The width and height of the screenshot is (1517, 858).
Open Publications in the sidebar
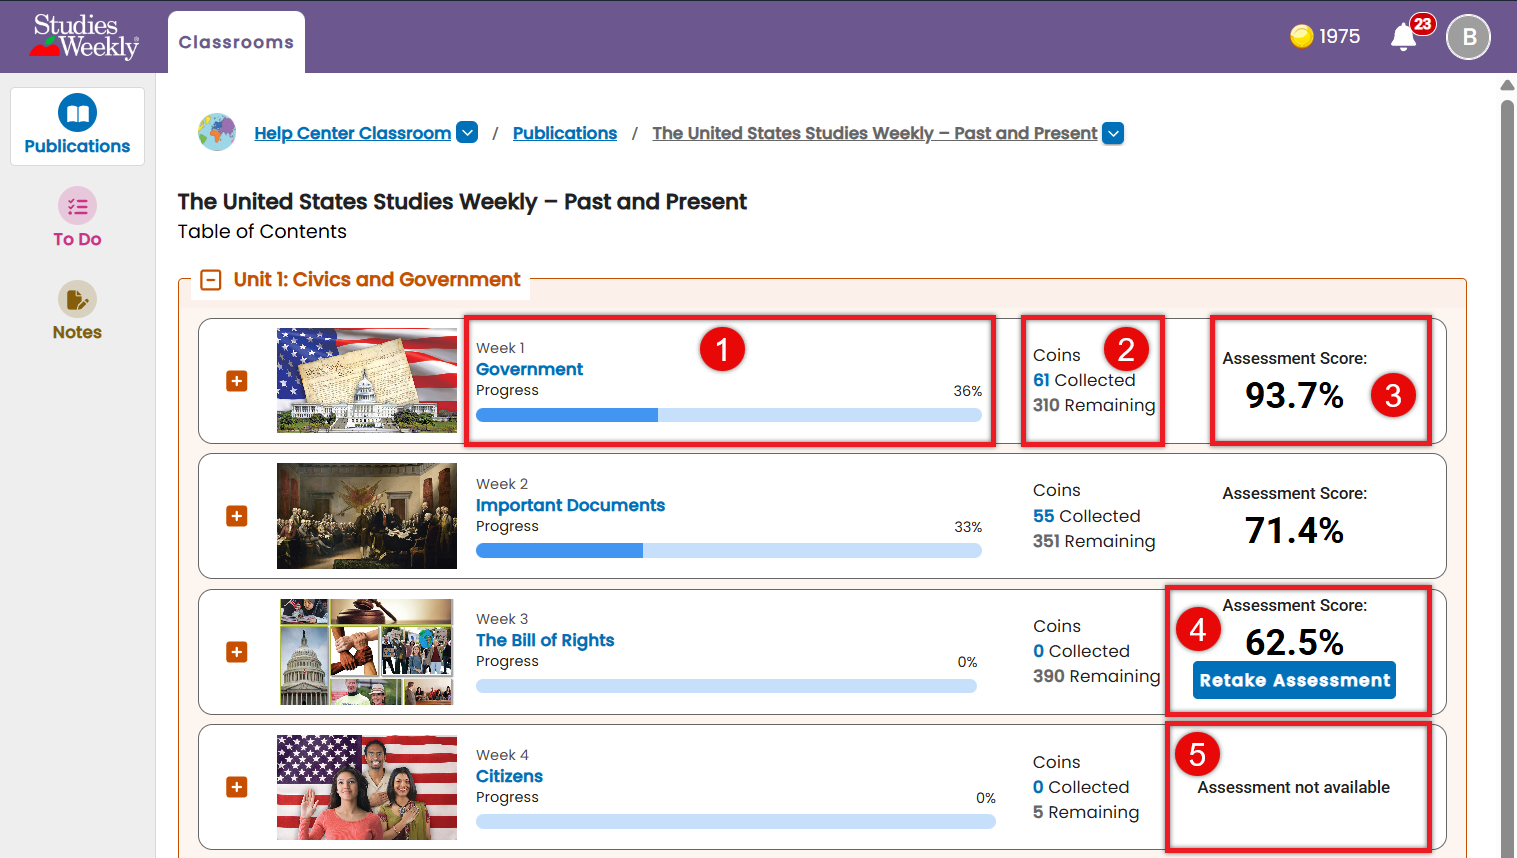pyautogui.click(x=77, y=126)
